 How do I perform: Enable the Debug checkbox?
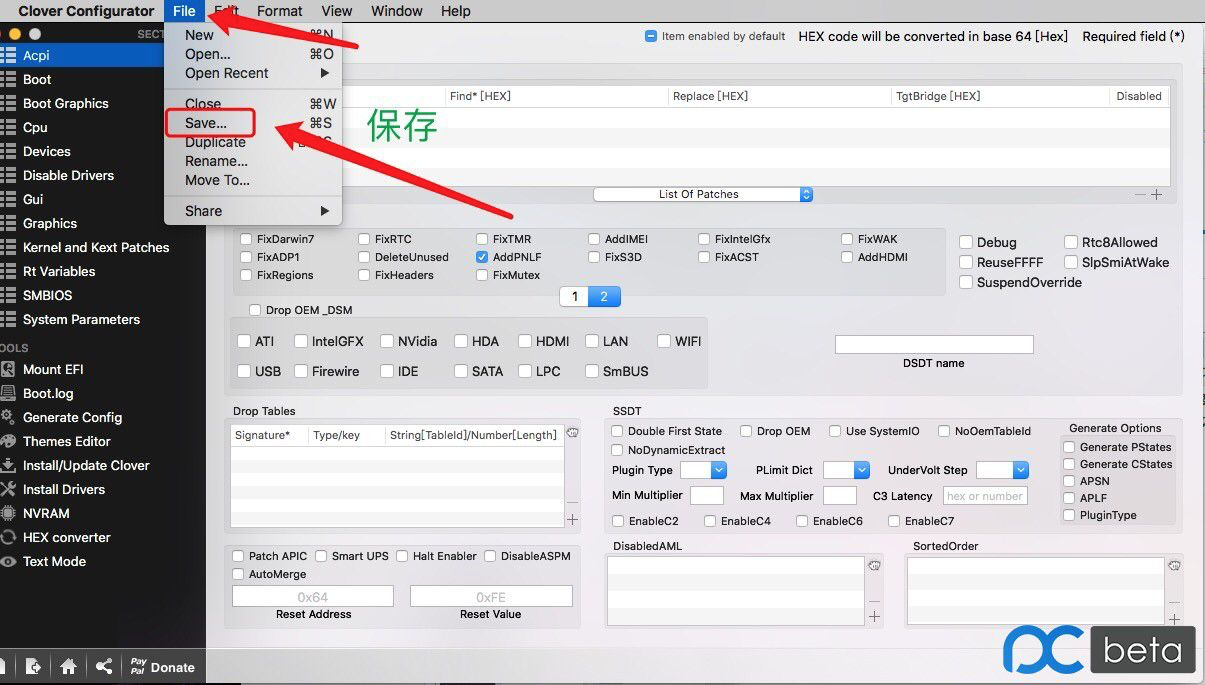click(966, 242)
